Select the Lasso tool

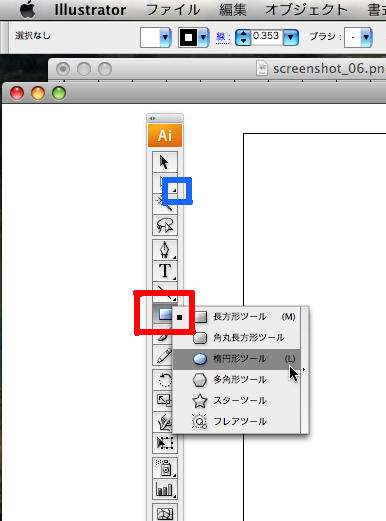coord(165,225)
